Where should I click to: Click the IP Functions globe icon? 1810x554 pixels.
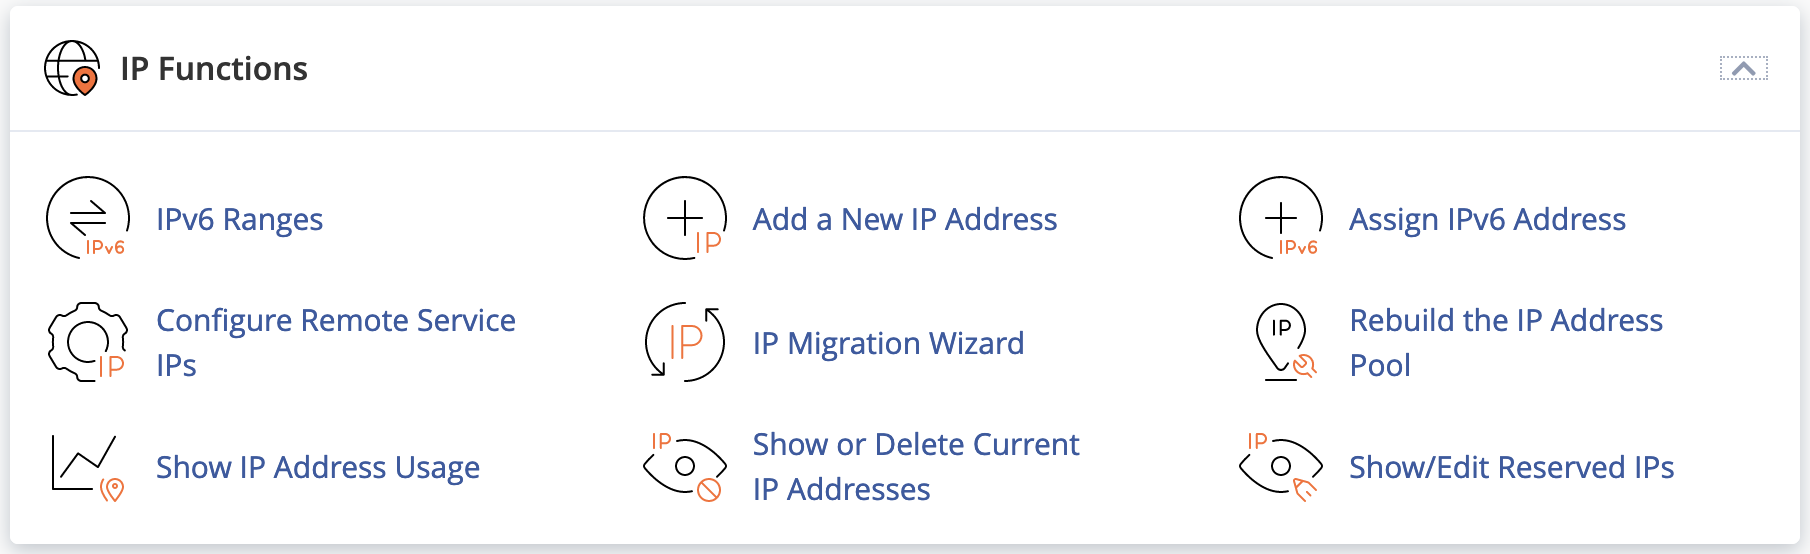tap(72, 68)
